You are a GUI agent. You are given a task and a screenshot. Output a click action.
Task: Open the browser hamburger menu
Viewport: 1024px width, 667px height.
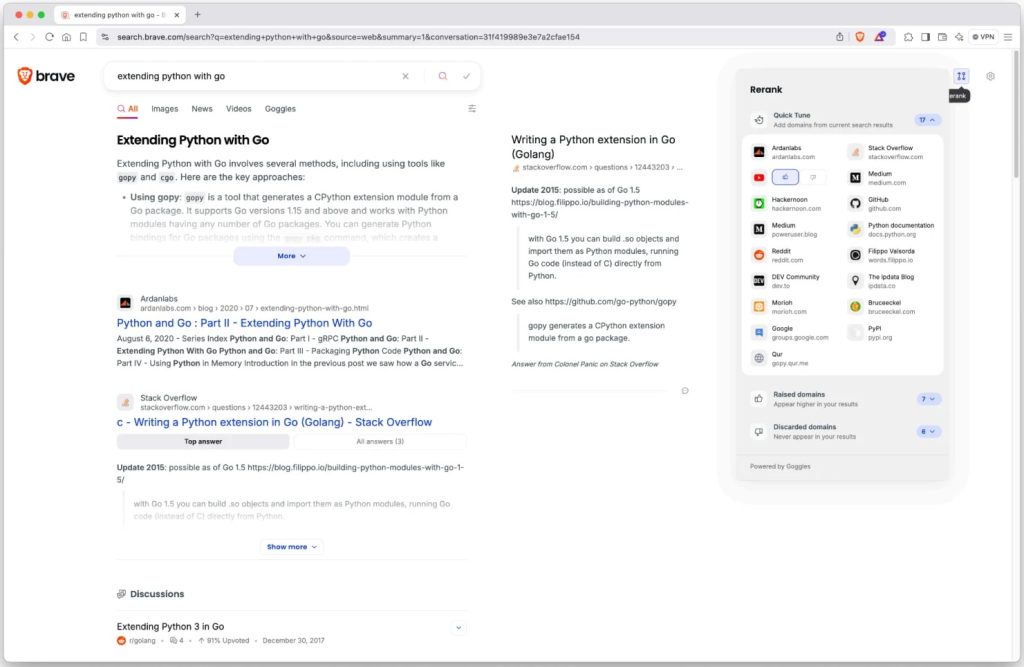click(1008, 37)
